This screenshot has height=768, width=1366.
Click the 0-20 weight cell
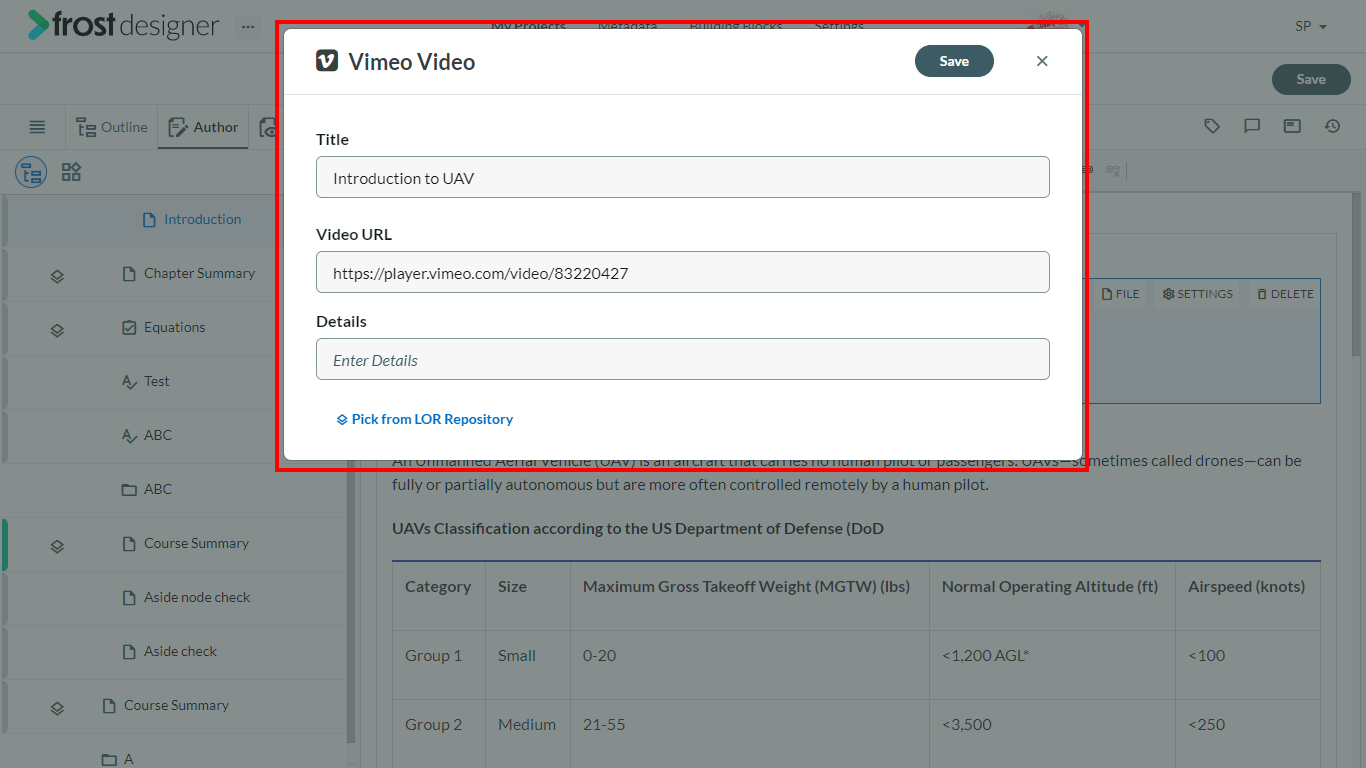(749, 665)
